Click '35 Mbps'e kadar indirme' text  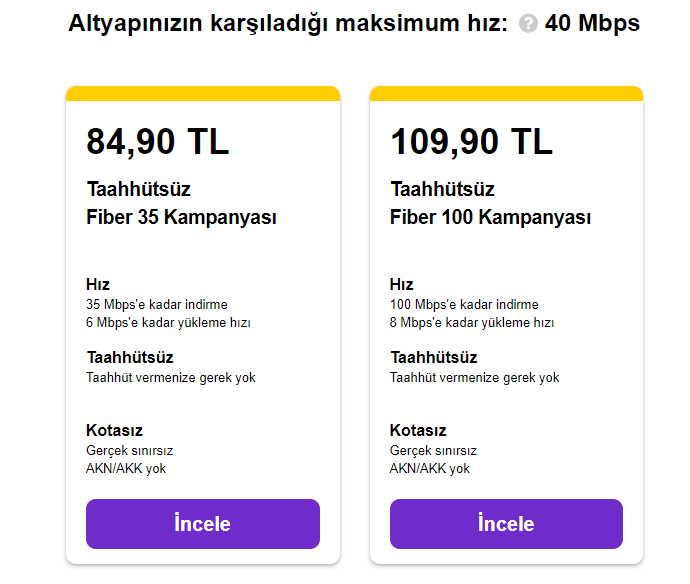(156, 304)
